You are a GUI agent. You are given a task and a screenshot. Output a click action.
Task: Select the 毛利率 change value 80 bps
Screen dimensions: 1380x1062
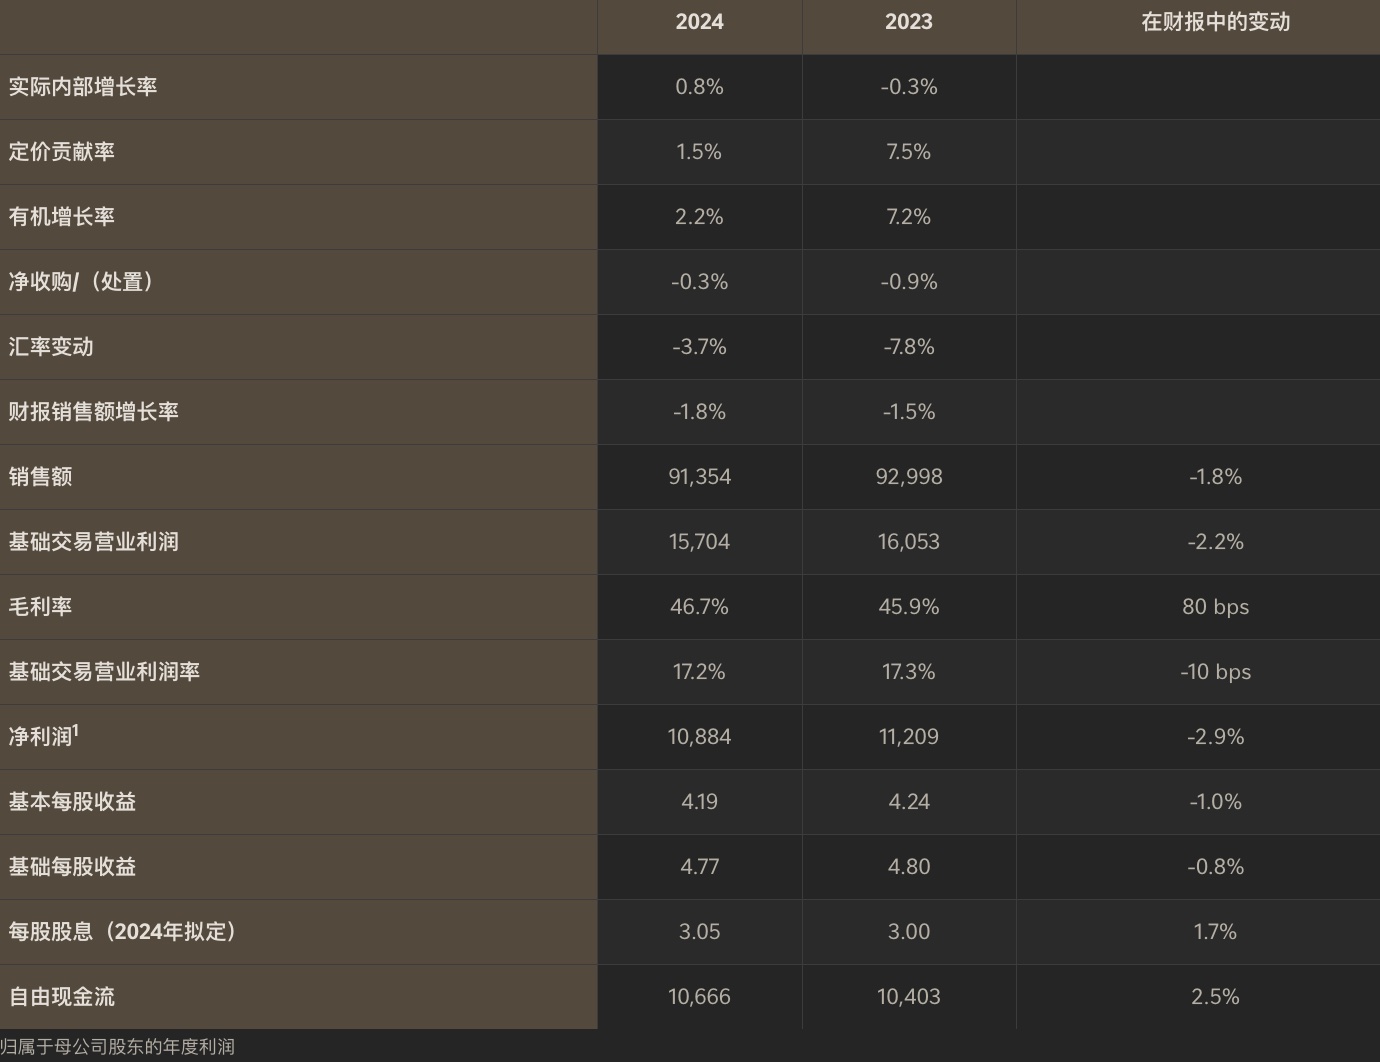coord(1215,607)
